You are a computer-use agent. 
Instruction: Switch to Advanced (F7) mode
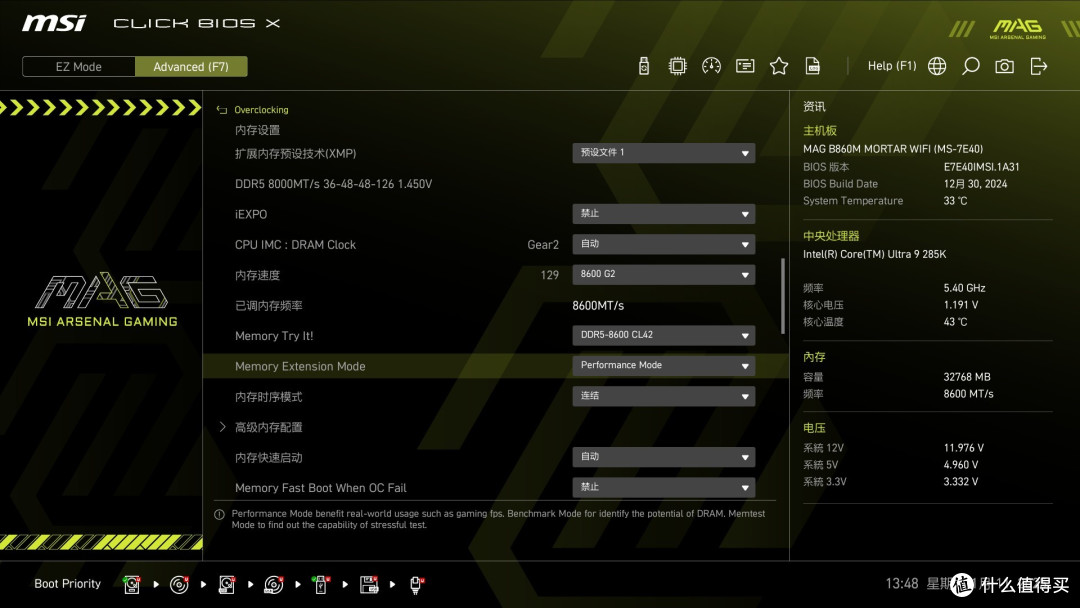[x=191, y=67]
